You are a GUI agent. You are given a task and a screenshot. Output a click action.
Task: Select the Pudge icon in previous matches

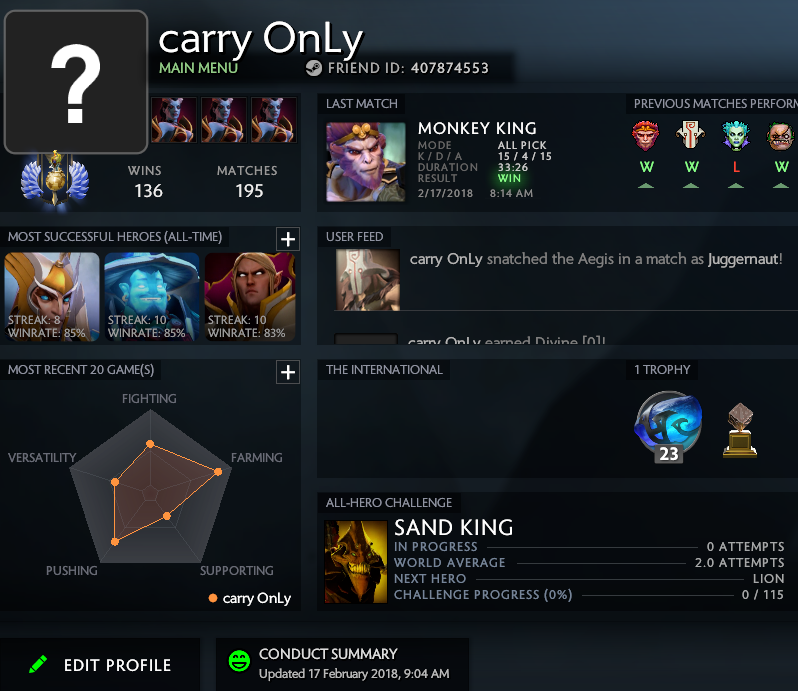coord(781,136)
